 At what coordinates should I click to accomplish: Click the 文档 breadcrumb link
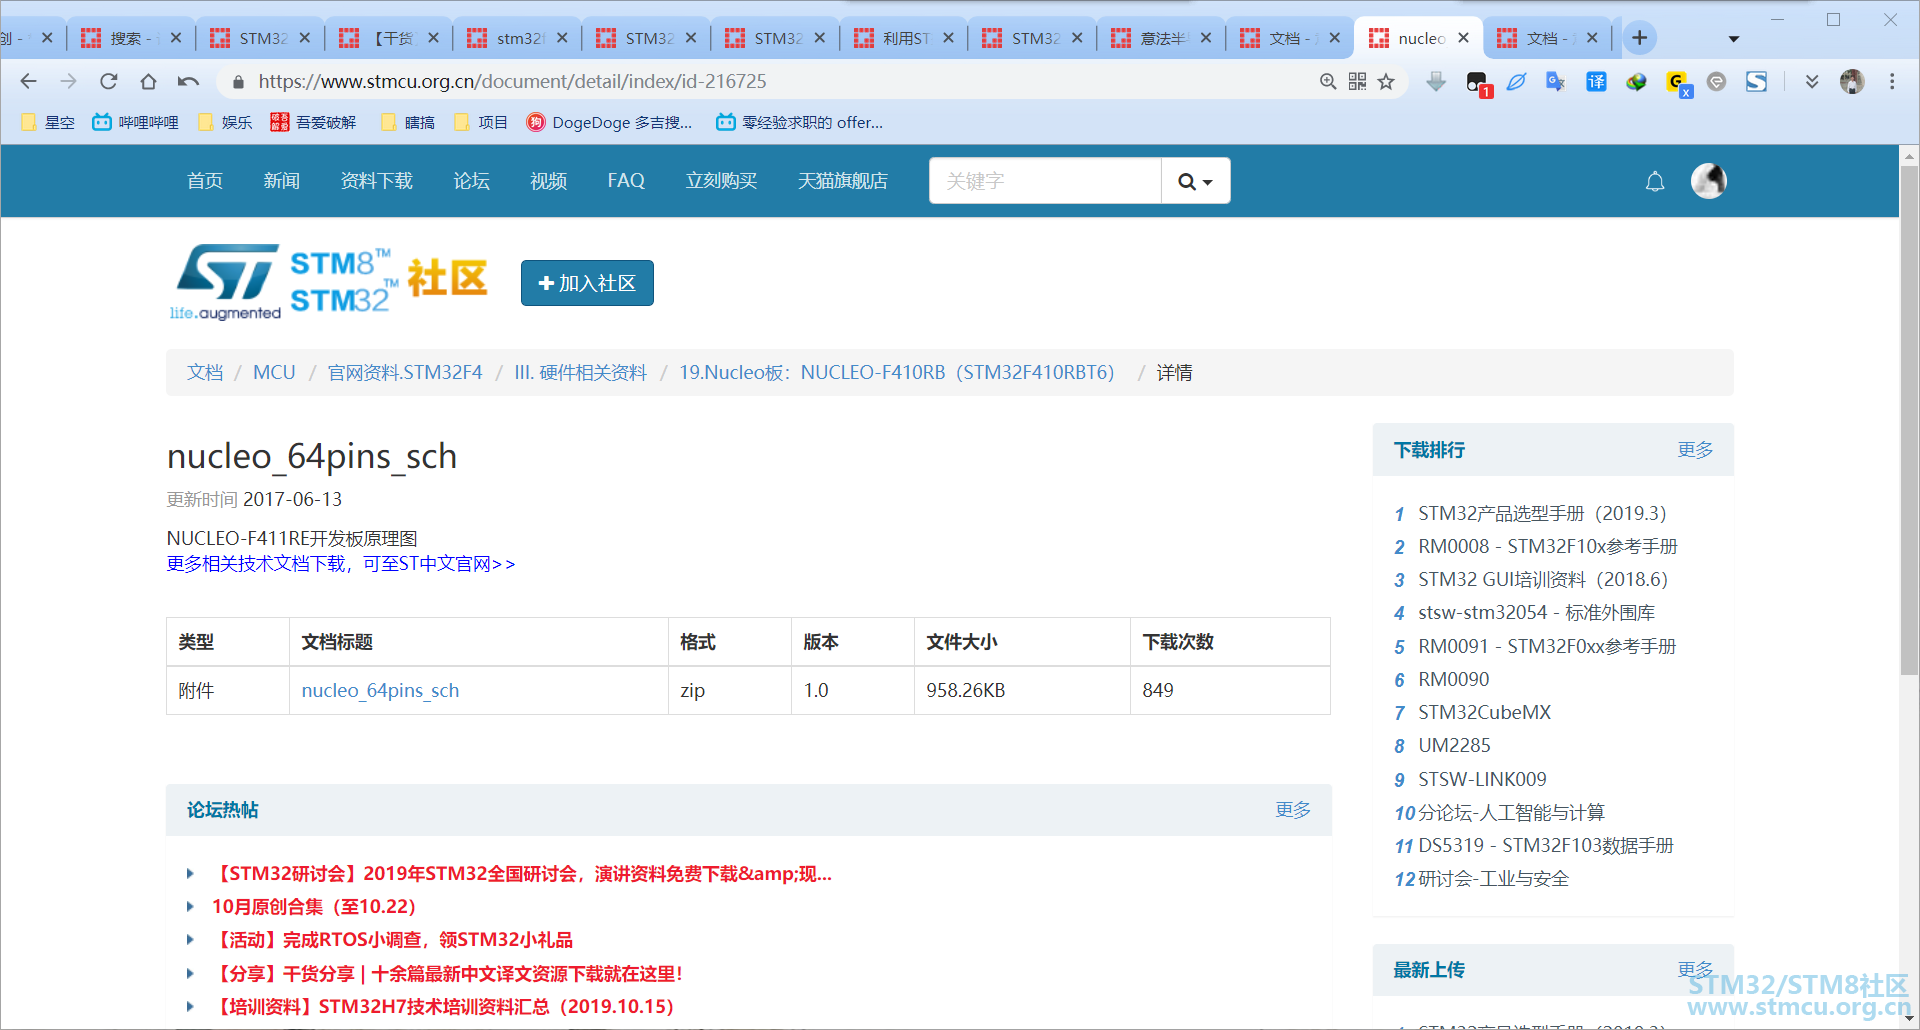tap(205, 373)
